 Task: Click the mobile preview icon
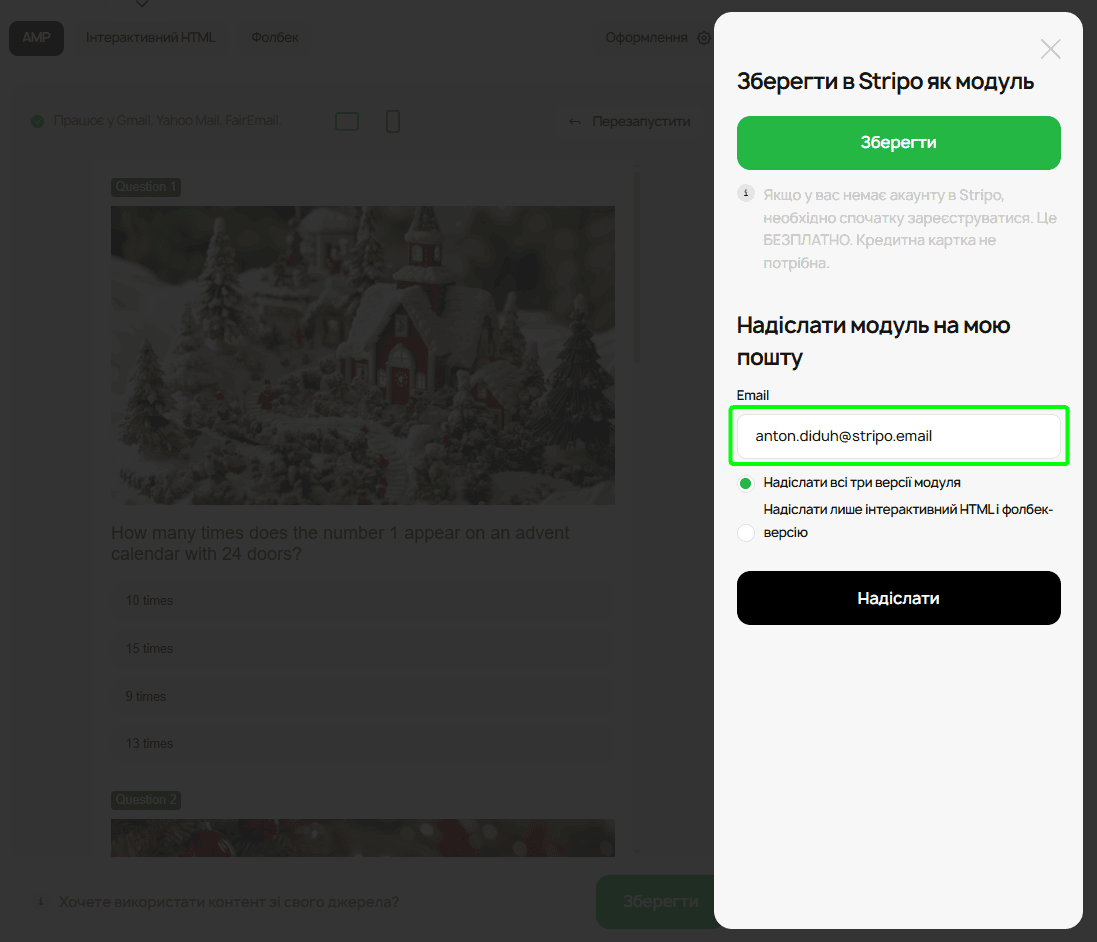click(393, 121)
